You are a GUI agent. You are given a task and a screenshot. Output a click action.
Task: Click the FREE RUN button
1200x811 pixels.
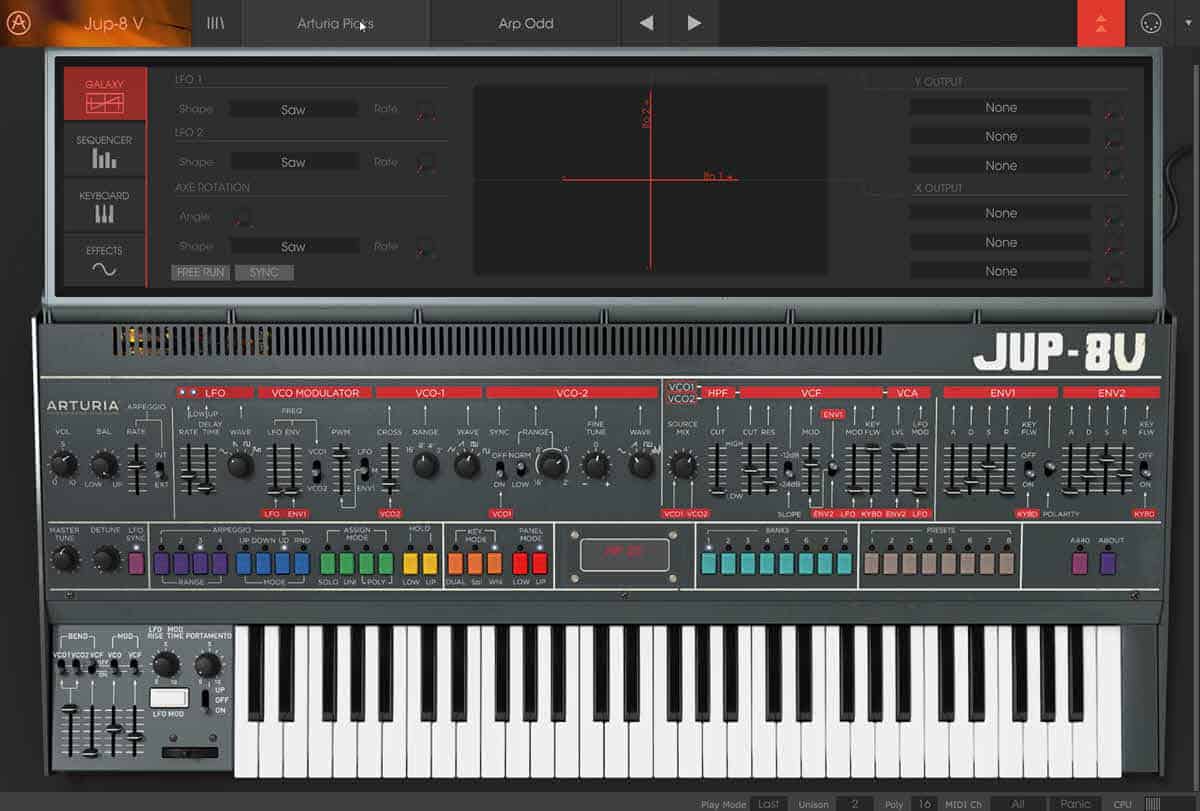click(200, 272)
